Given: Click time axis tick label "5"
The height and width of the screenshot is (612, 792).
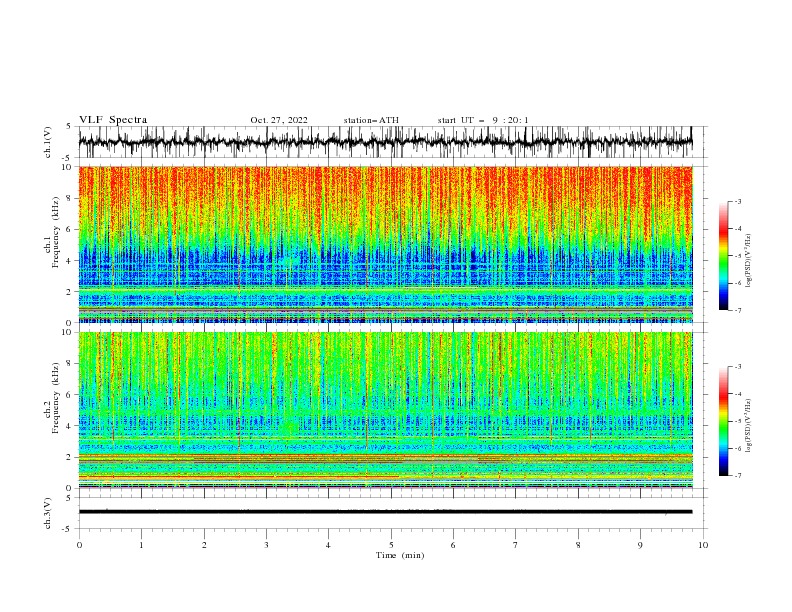Looking at the screenshot, I should [391, 545].
